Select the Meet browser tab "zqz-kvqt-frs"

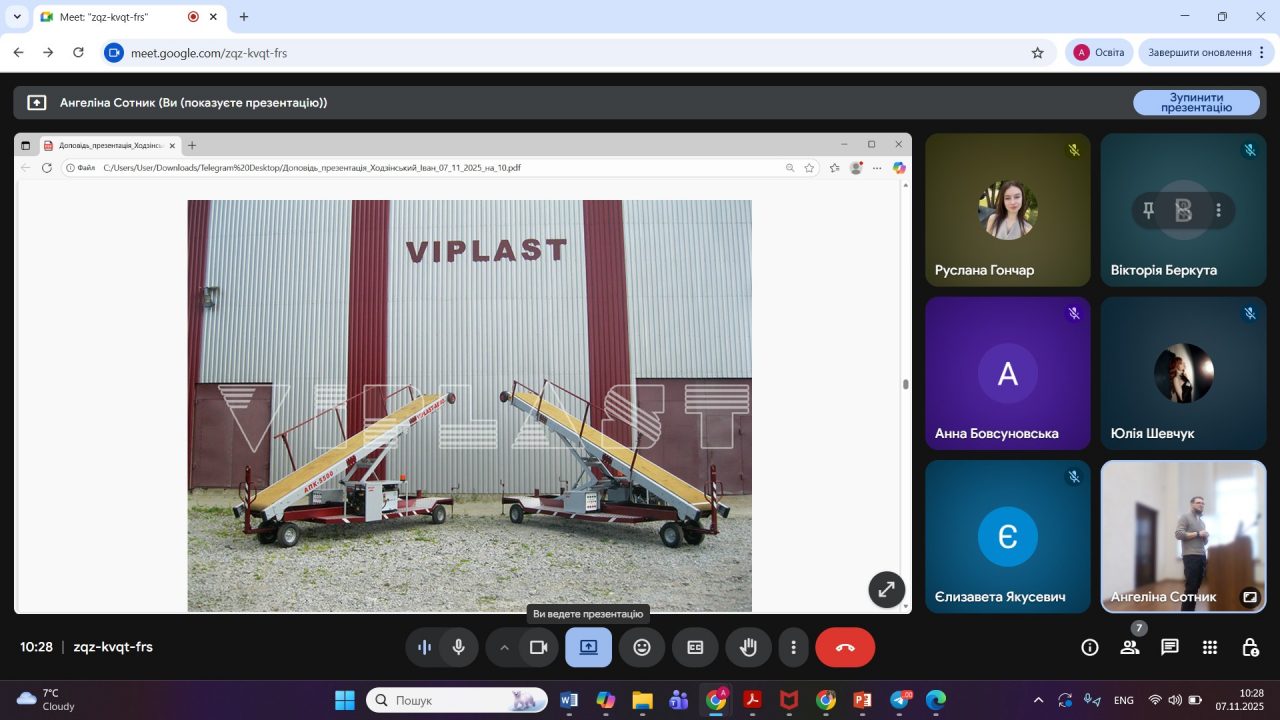tap(110, 17)
